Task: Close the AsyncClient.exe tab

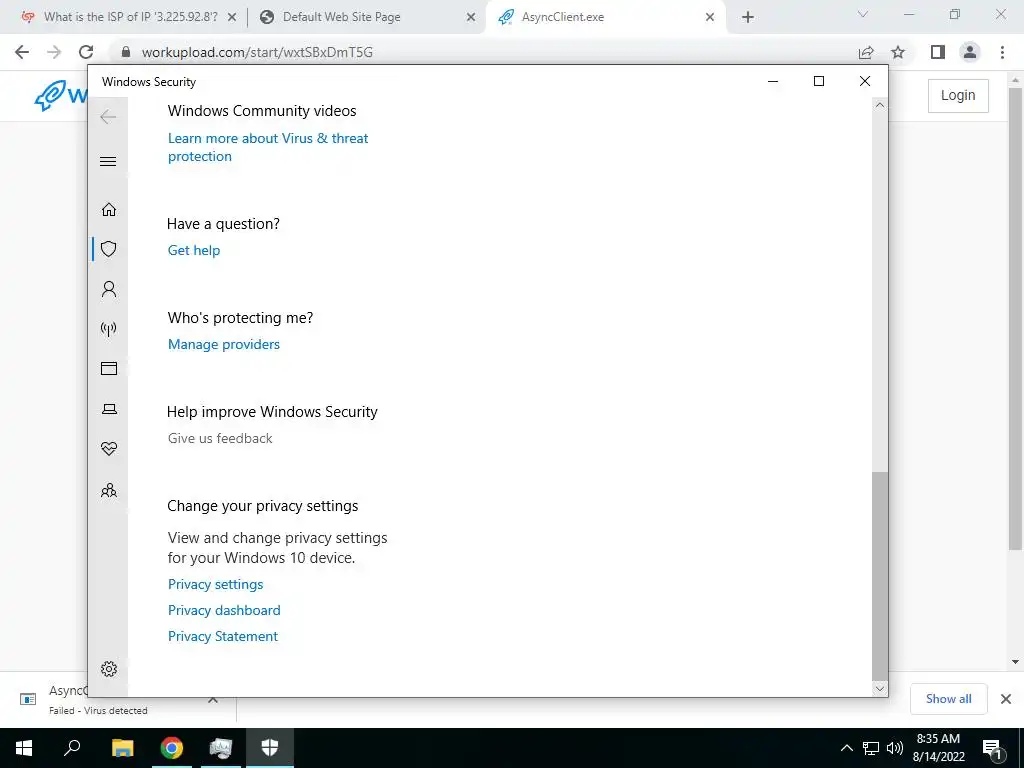Action: pyautogui.click(x=710, y=18)
